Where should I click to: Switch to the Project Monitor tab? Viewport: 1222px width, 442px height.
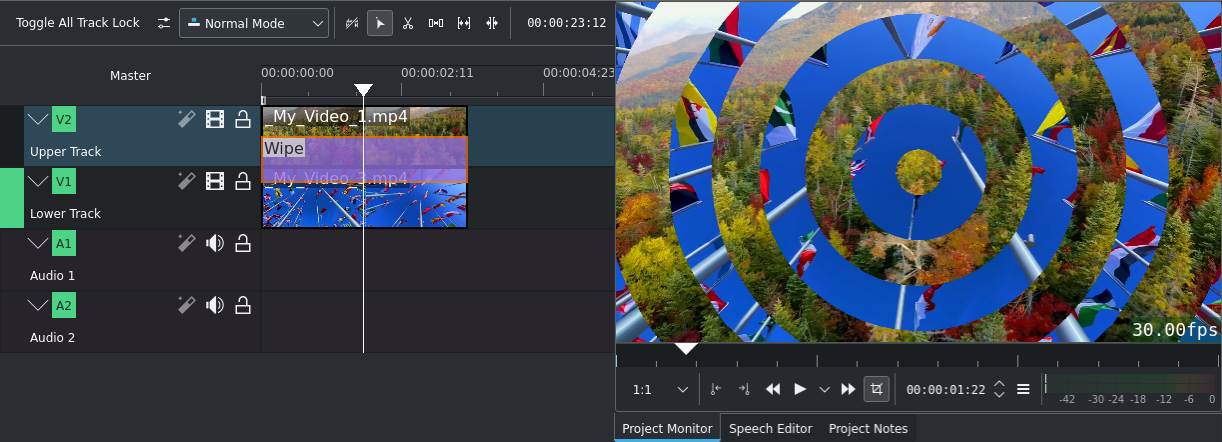click(667, 428)
